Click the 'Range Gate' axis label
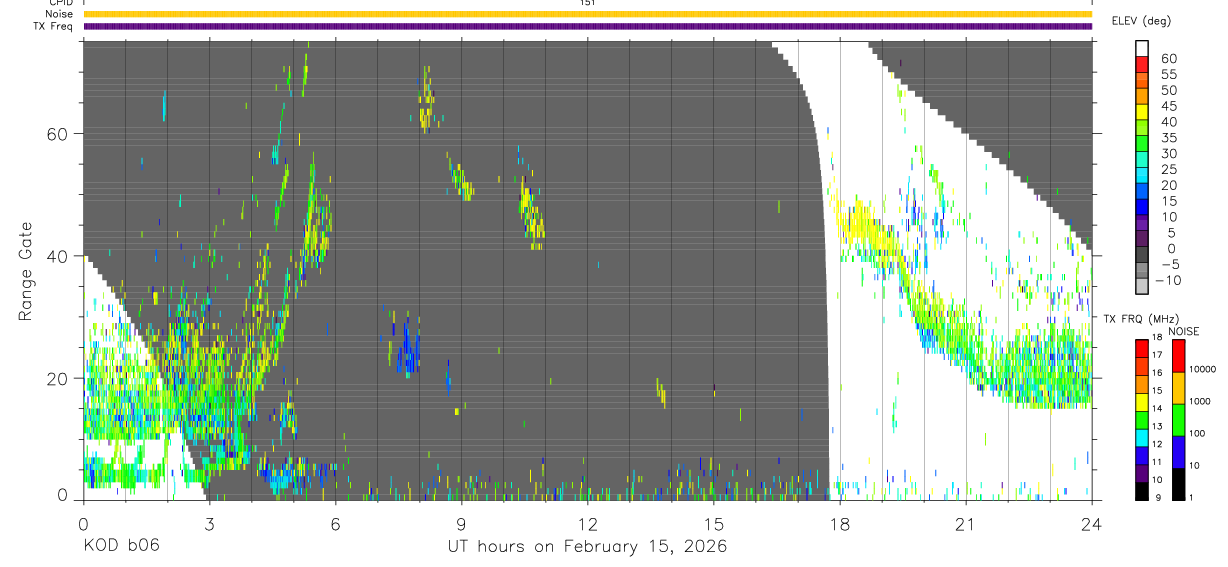 (x=27, y=270)
